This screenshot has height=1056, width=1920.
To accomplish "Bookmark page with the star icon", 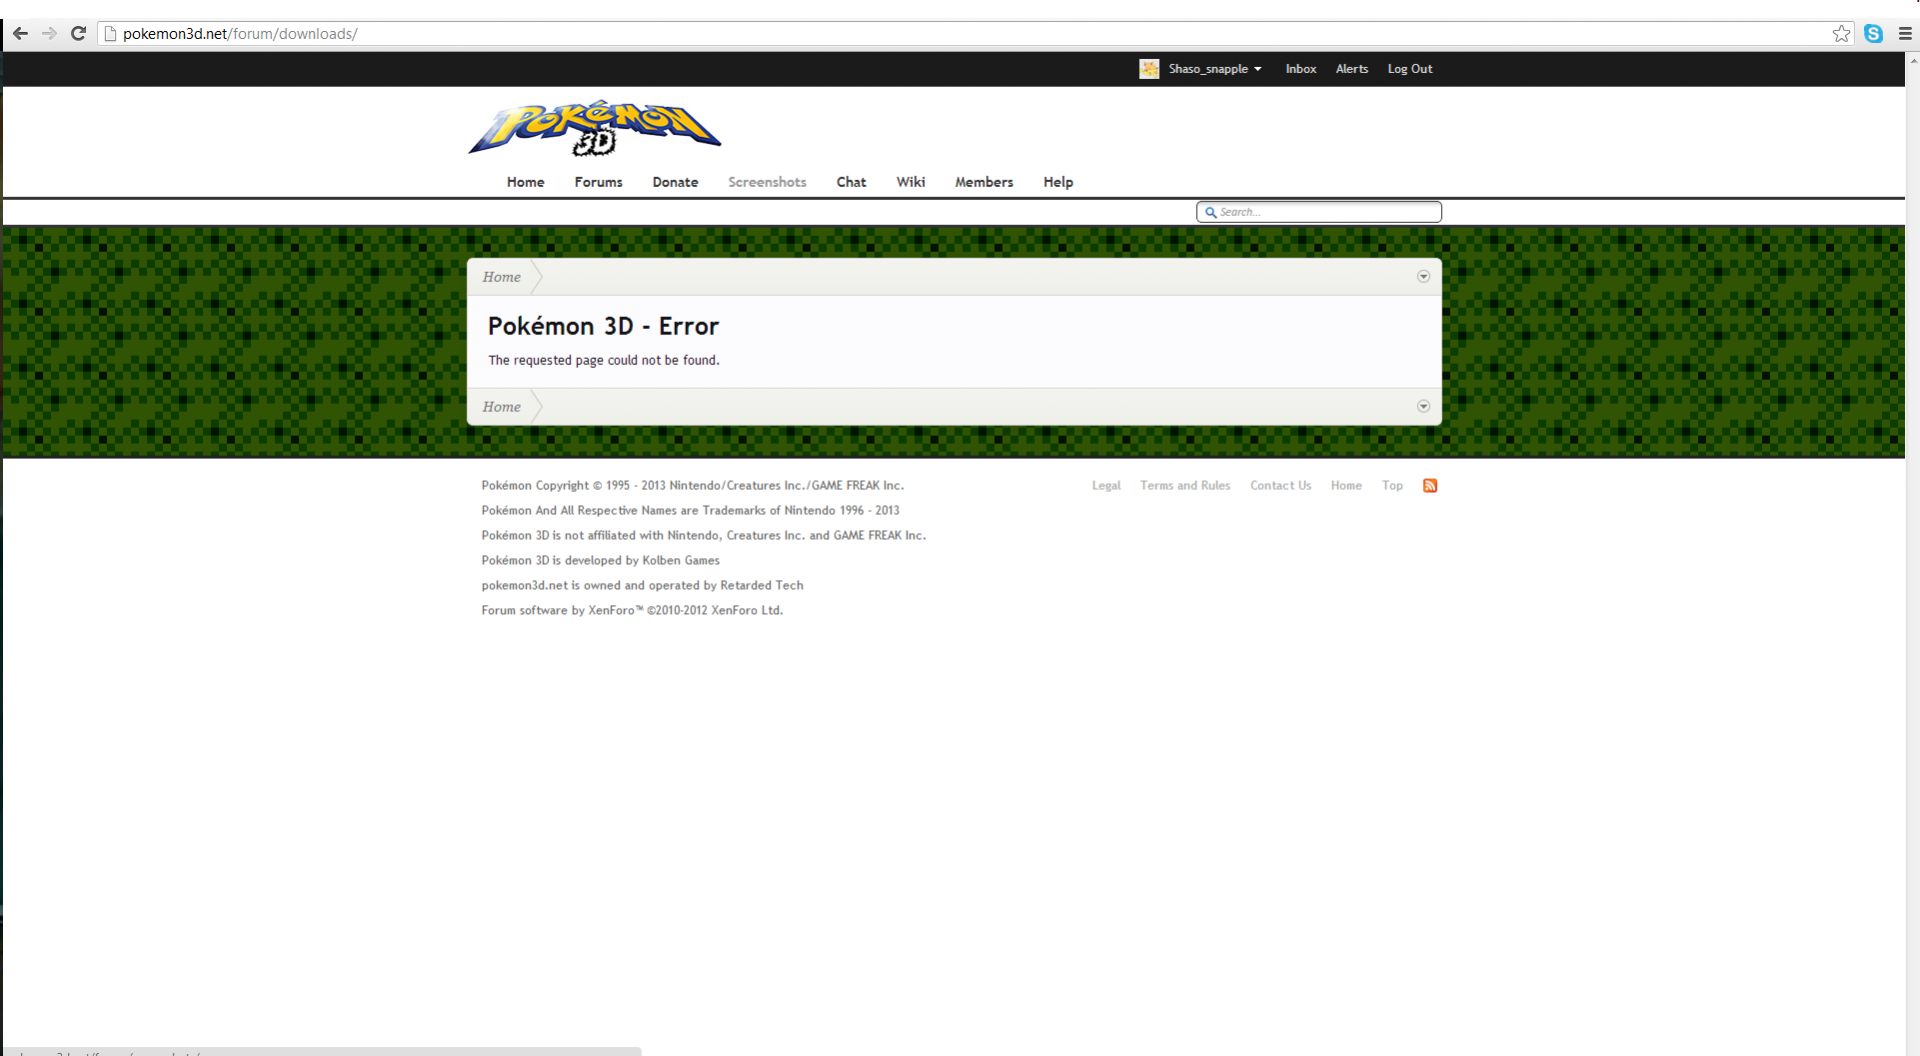I will (x=1841, y=34).
